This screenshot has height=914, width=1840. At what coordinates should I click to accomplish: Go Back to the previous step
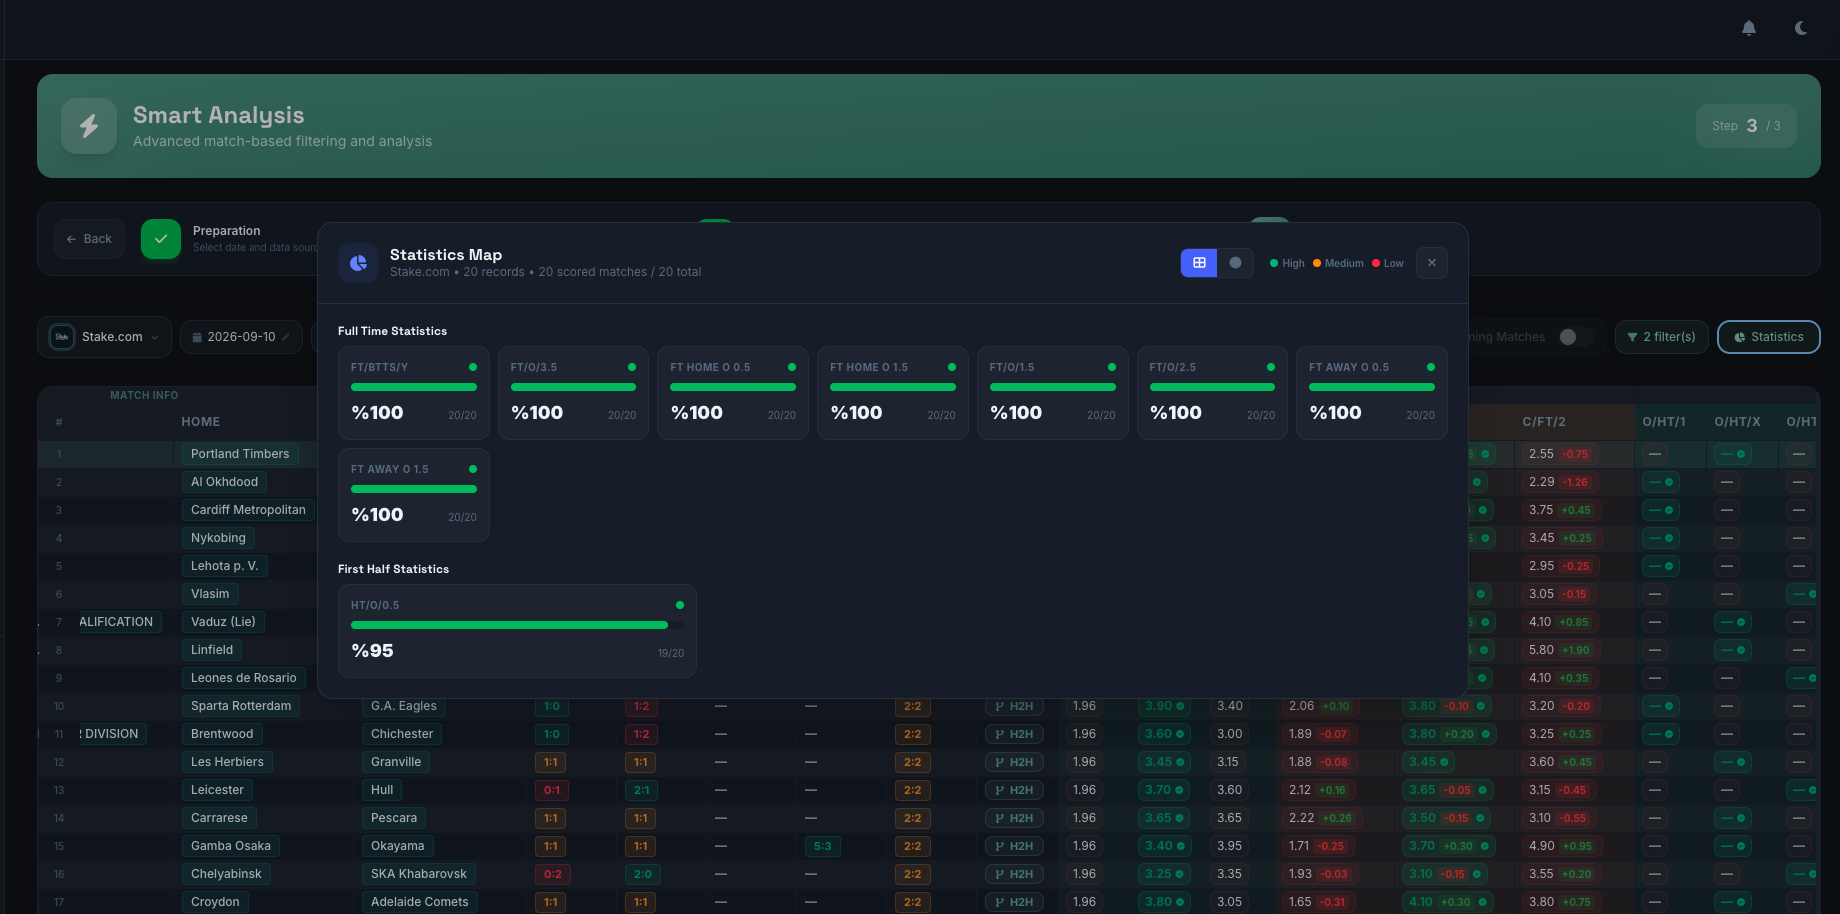click(x=89, y=239)
